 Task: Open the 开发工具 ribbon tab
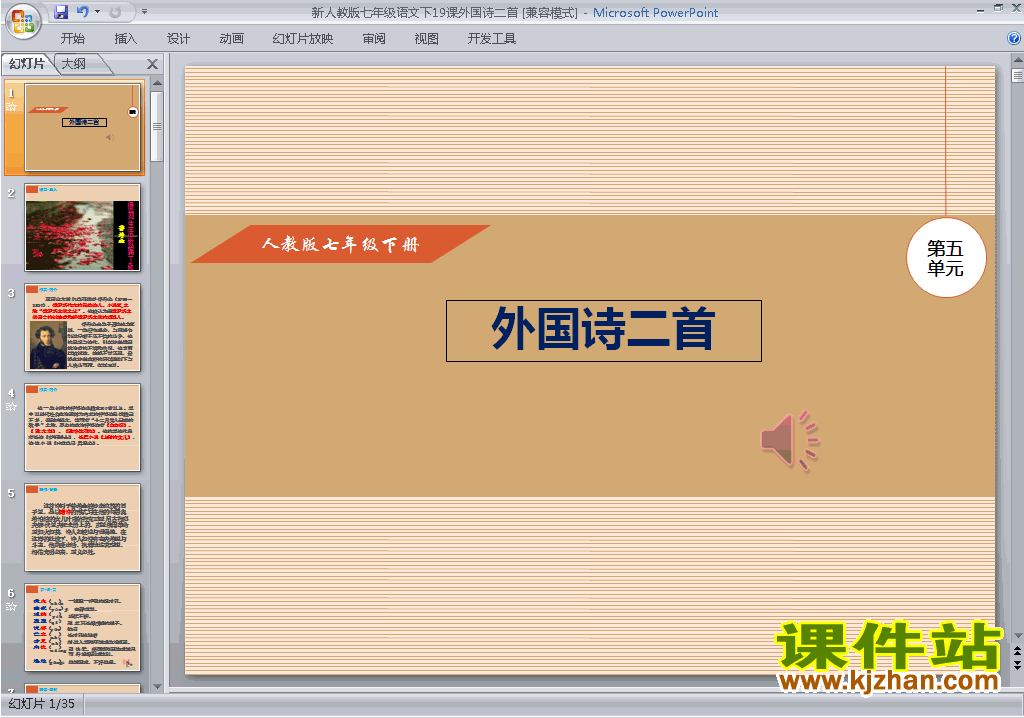(x=491, y=39)
